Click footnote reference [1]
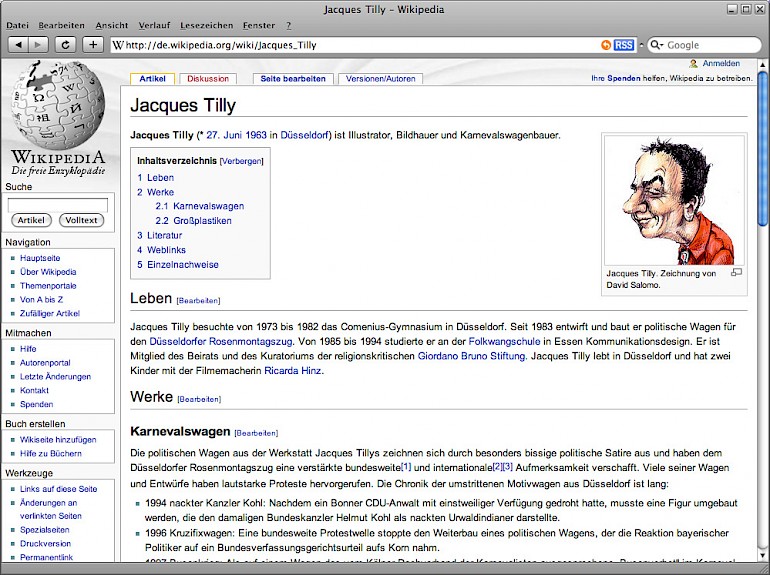The width and height of the screenshot is (770, 575). click(x=406, y=466)
